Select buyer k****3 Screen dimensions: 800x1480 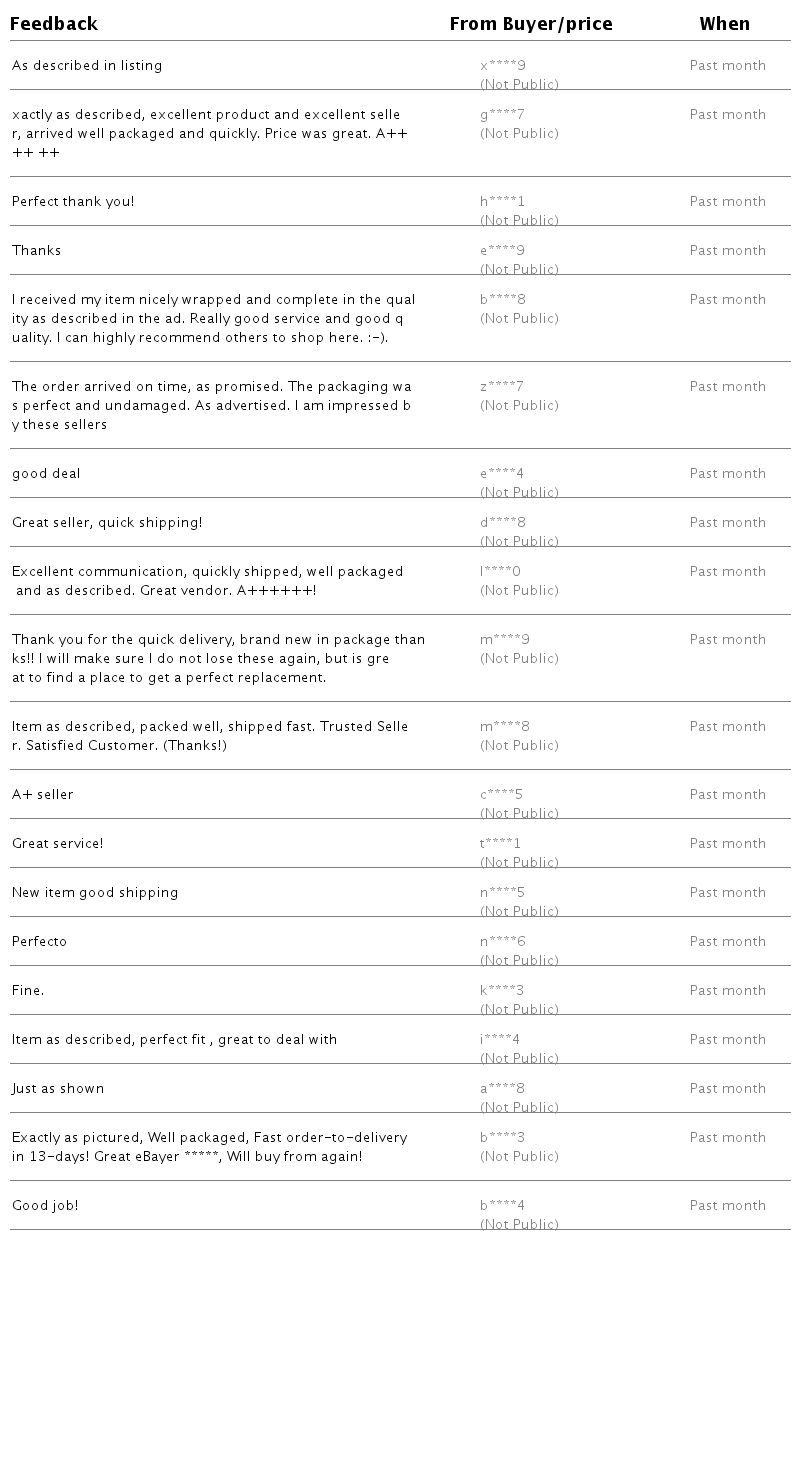[x=502, y=991]
